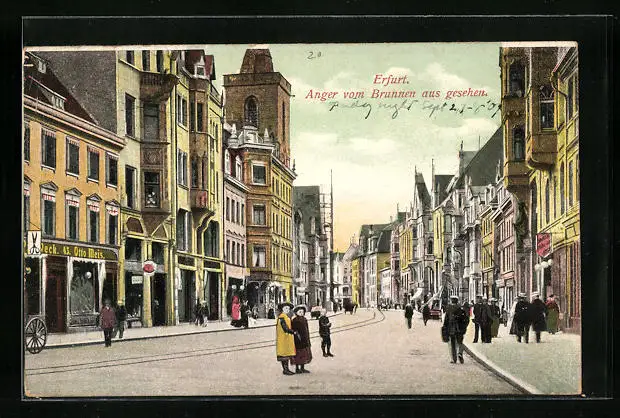Click the handwritten number at top center
Image resolution: width=620 pixels, height=418 pixels.
(314, 55)
